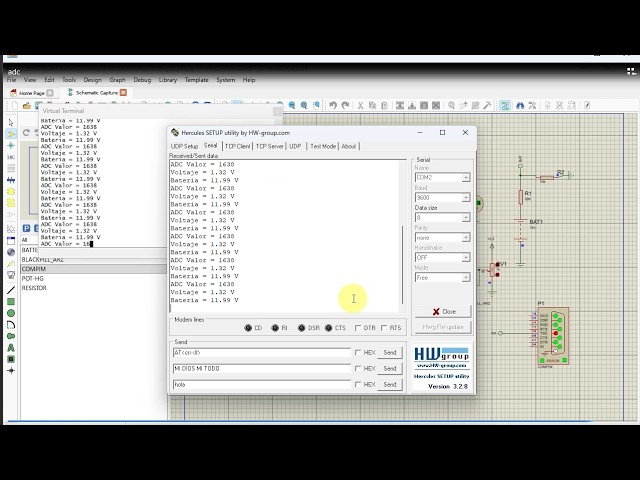The width and height of the screenshot is (640, 480).
Task: Open the Library menu in Proteus
Action: tap(168, 80)
